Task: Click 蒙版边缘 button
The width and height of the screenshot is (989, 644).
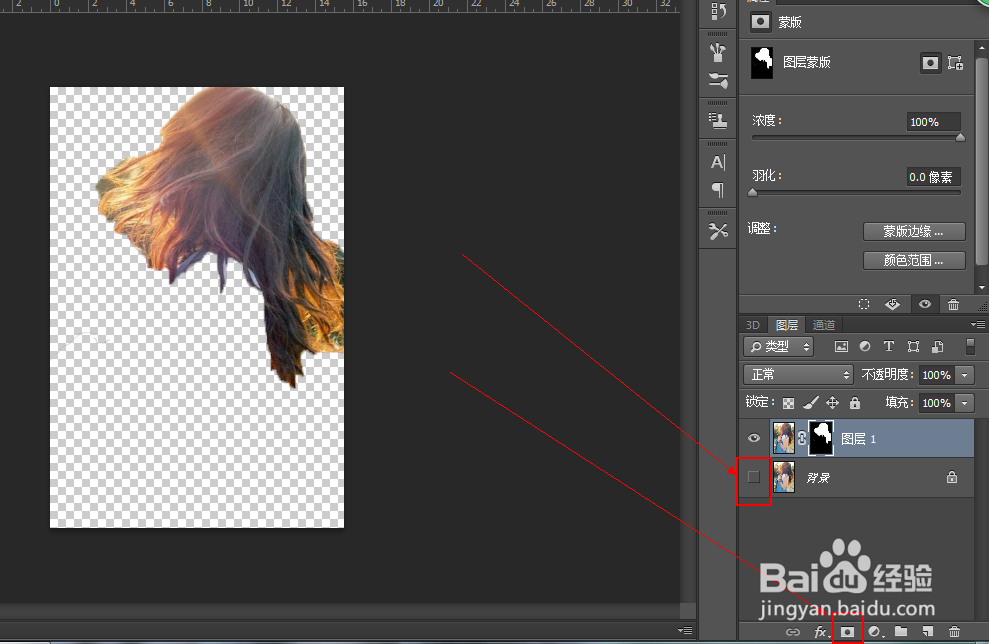Action: tap(914, 231)
